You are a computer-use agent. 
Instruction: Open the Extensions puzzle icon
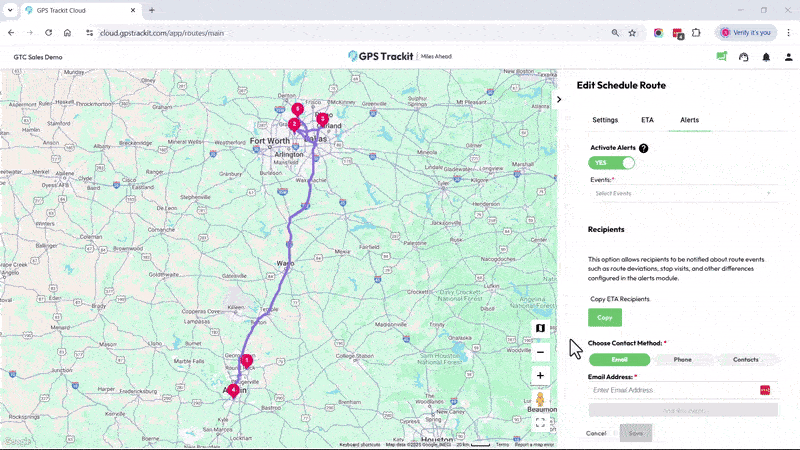click(x=696, y=33)
